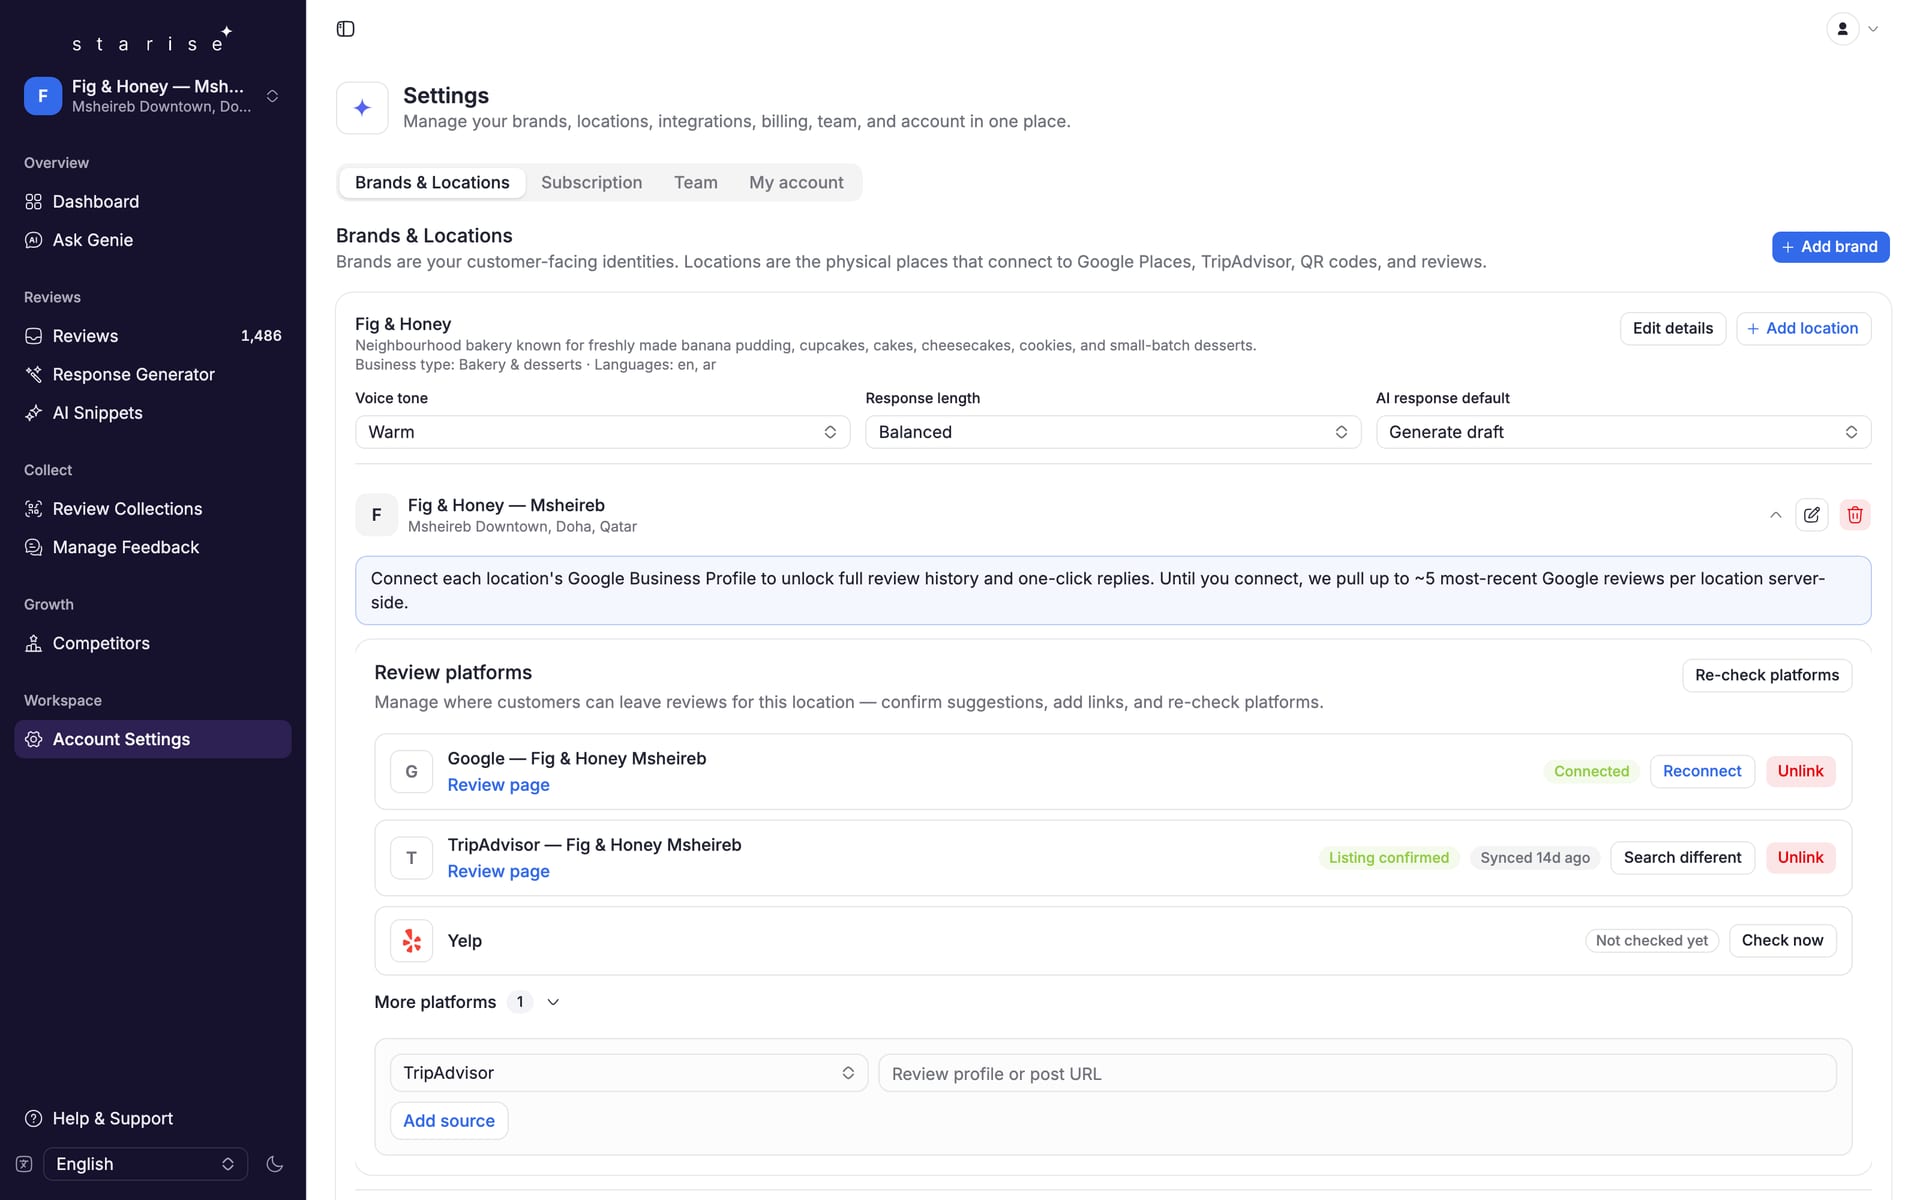Expand the More platforms section

[x=467, y=1002]
